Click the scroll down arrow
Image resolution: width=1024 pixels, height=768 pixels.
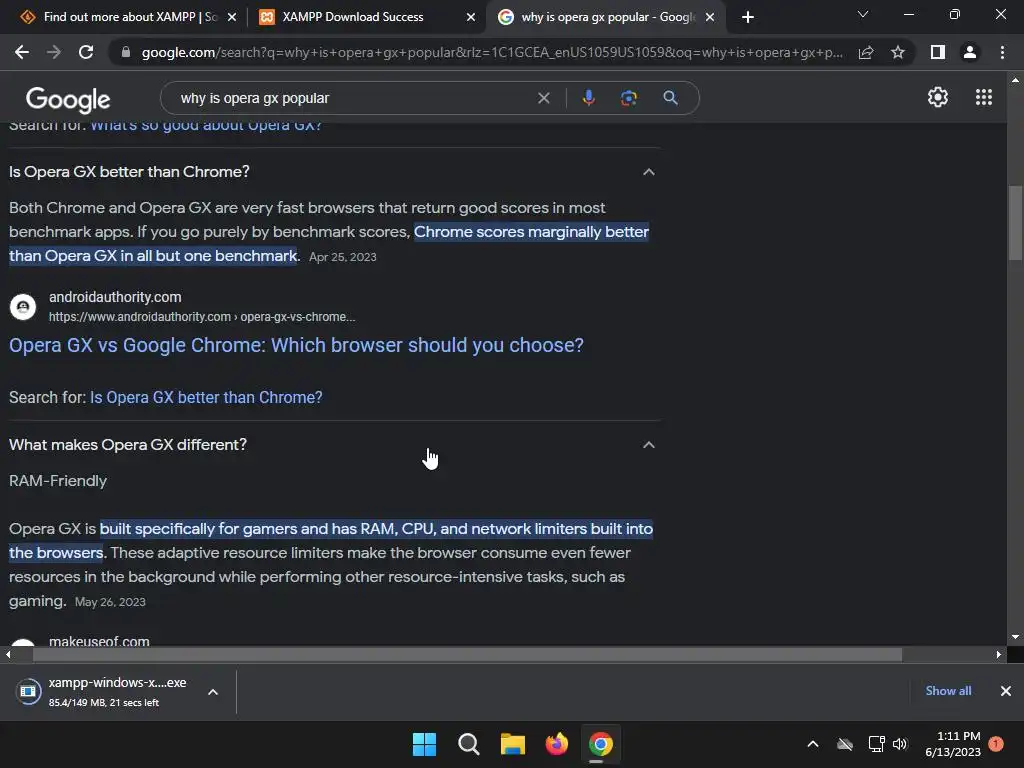tap(1015, 637)
